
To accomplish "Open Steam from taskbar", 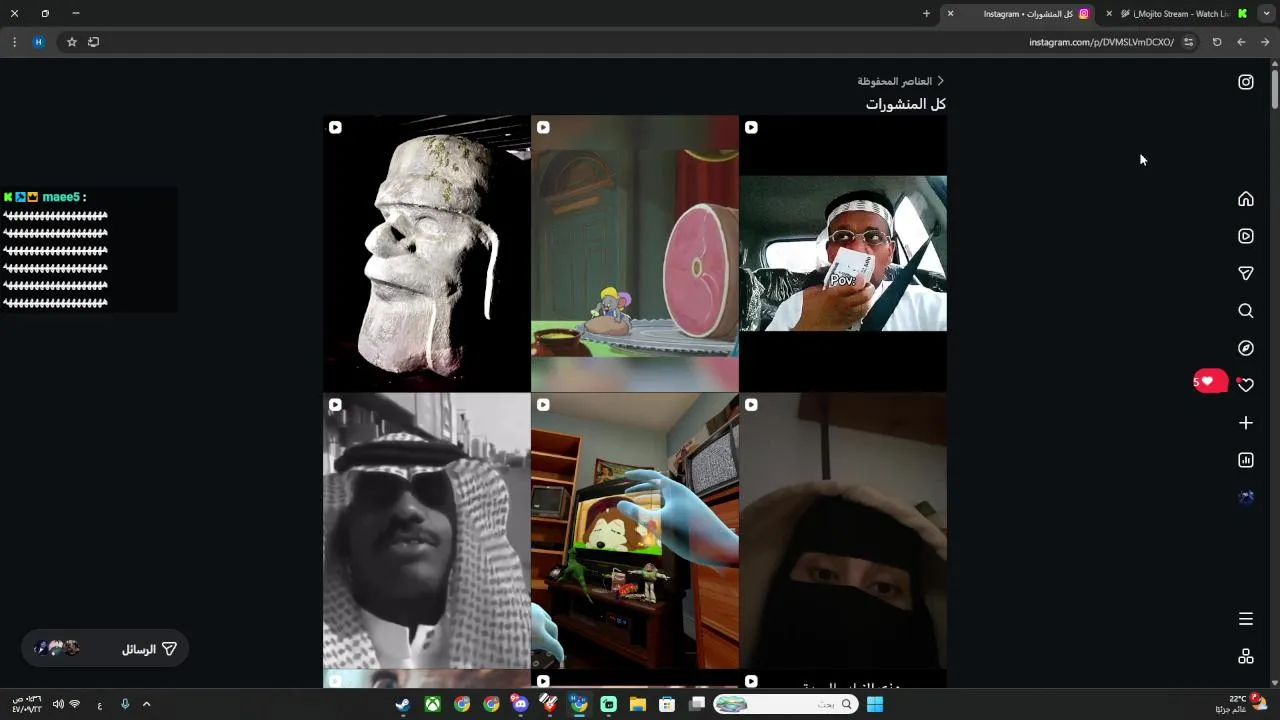I will (x=402, y=704).
